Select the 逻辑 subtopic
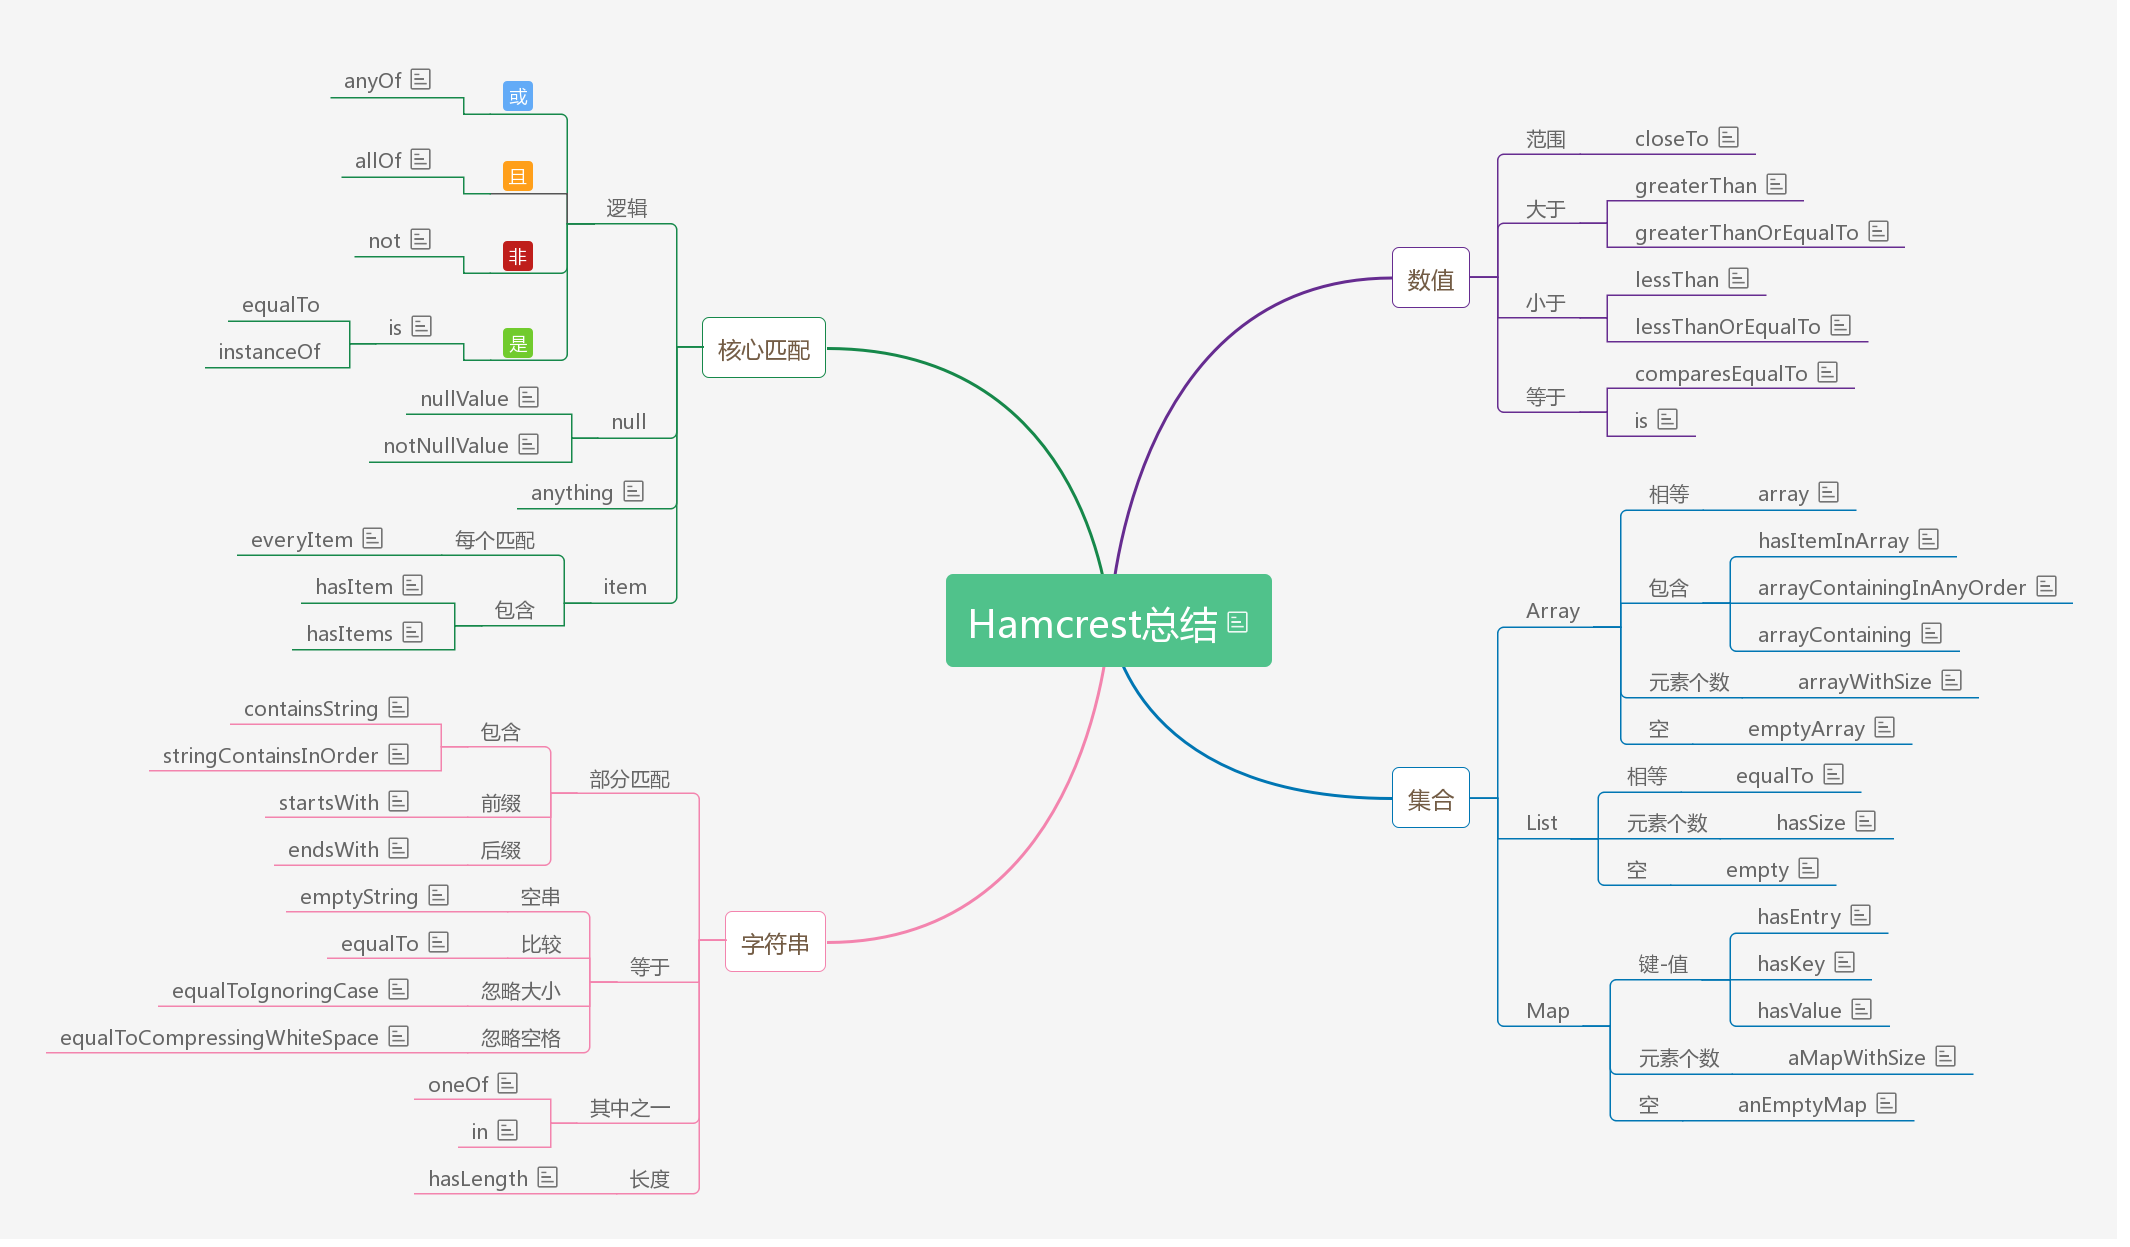 tap(627, 208)
